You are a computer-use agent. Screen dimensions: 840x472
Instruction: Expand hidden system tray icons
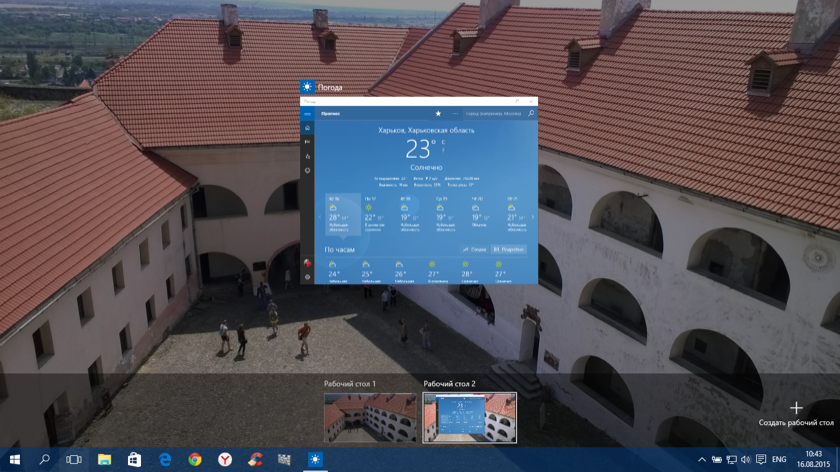pyautogui.click(x=702, y=460)
